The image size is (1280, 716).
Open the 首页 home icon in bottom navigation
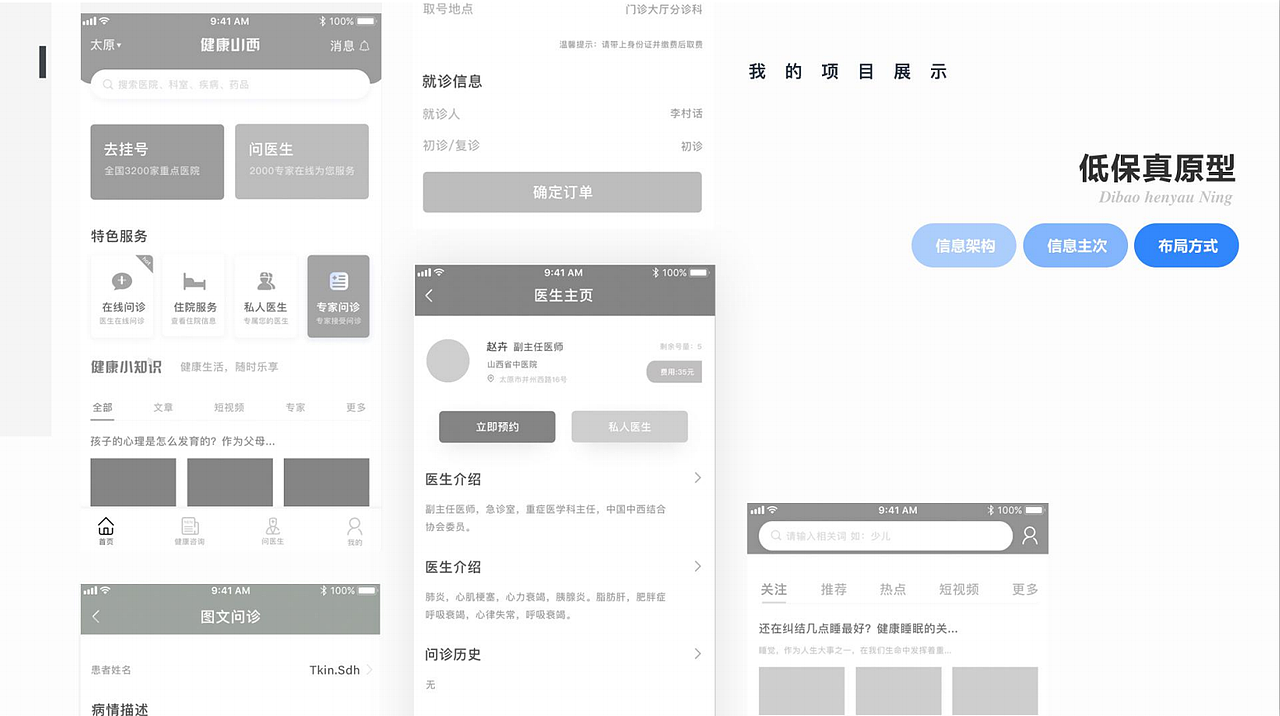tap(106, 529)
